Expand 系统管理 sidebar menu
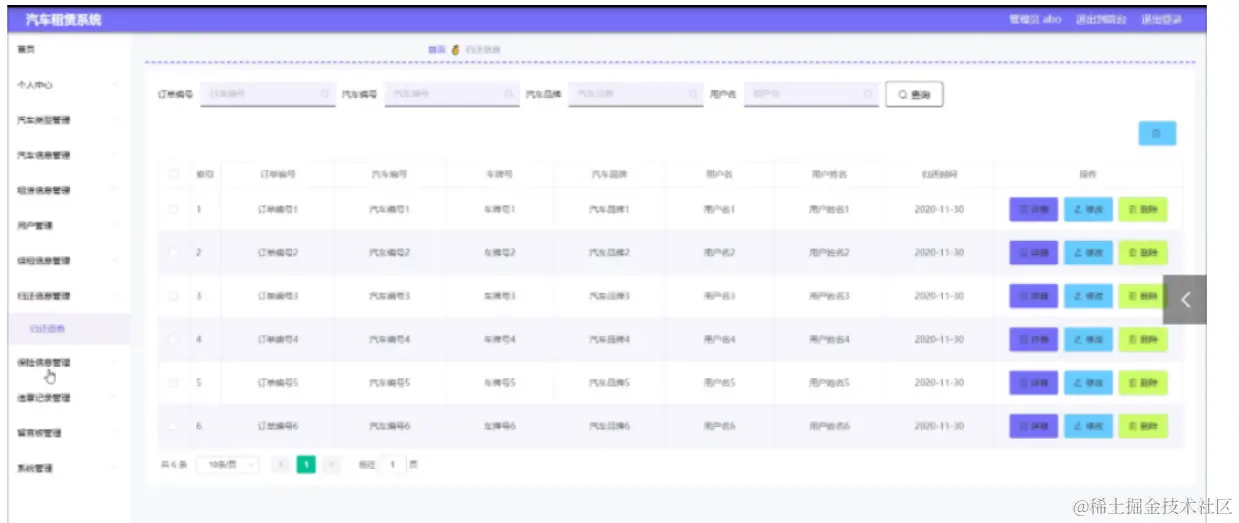This screenshot has height=523, width=1239. coord(68,468)
